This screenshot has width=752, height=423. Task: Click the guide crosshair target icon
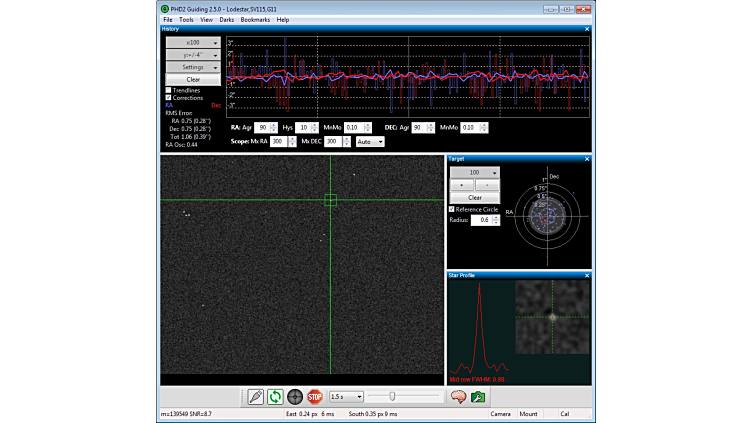(295, 396)
